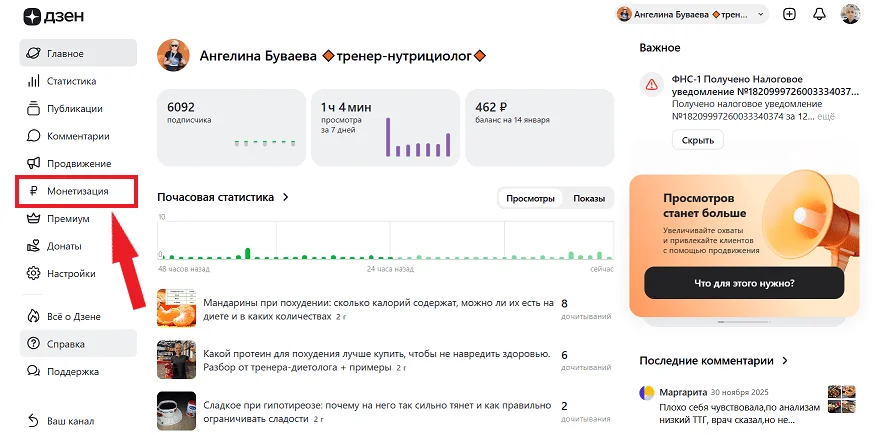Click the Поддержка chat icon
The height and width of the screenshot is (435, 883).
click(34, 371)
